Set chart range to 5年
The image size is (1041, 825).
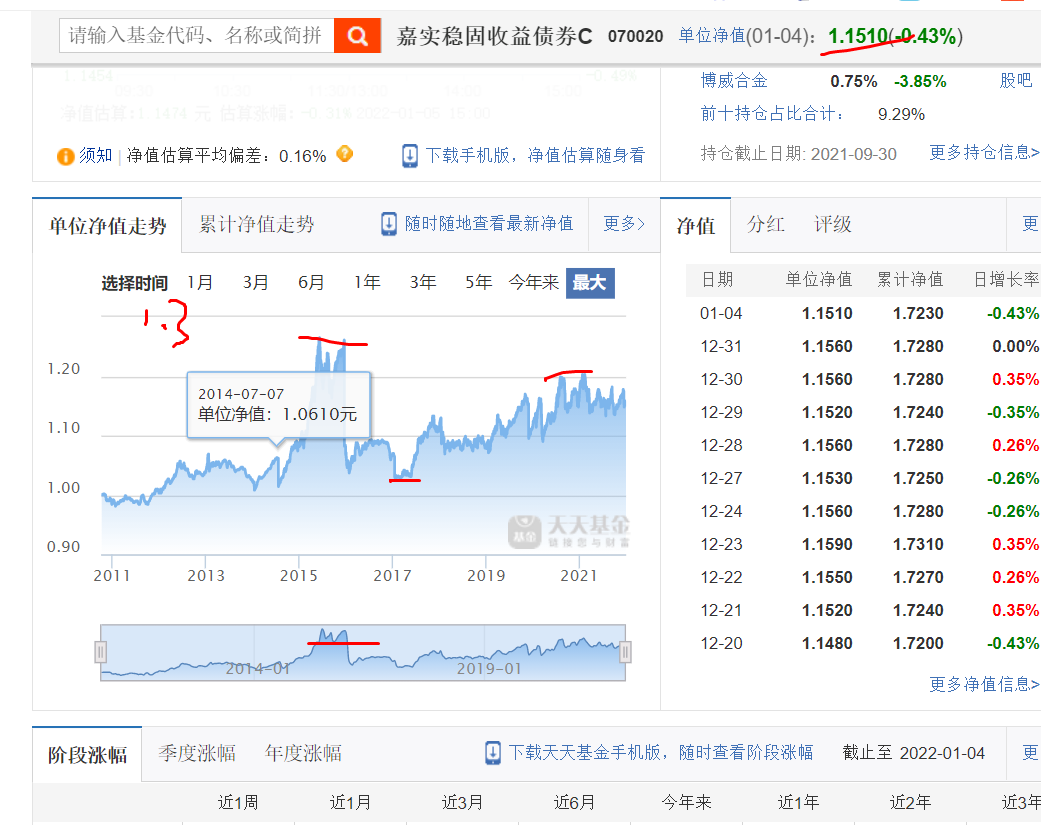point(479,283)
